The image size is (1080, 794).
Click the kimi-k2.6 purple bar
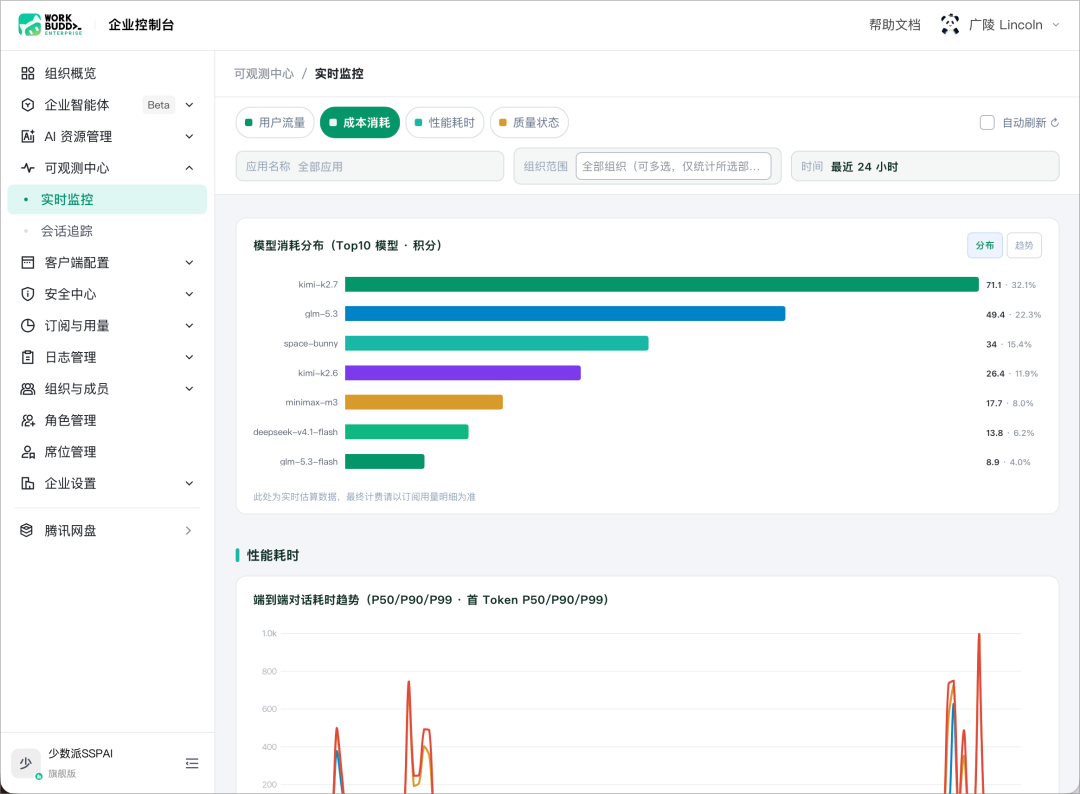tap(463, 373)
